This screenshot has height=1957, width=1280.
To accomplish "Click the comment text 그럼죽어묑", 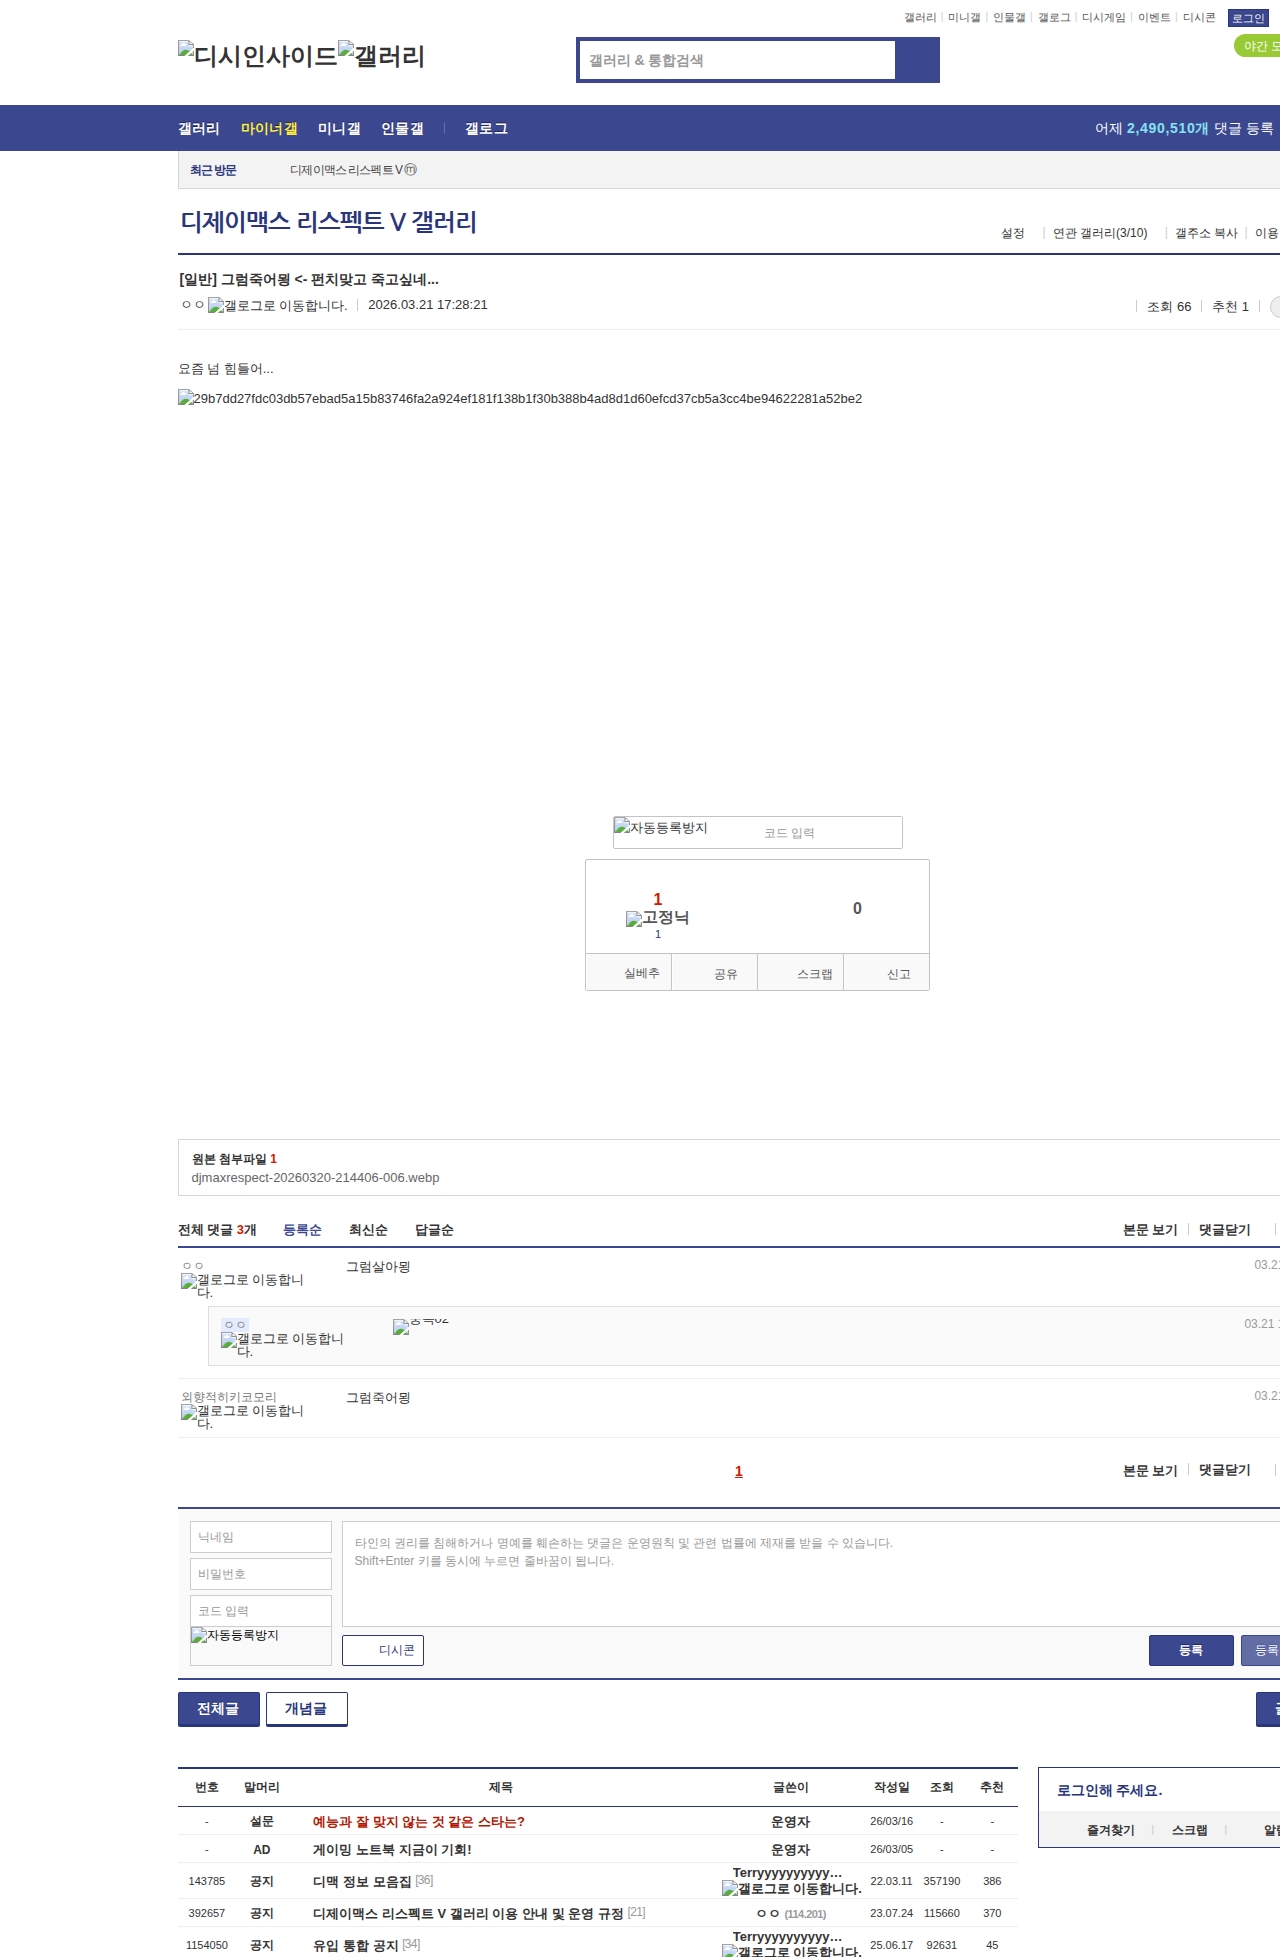I will point(378,1398).
